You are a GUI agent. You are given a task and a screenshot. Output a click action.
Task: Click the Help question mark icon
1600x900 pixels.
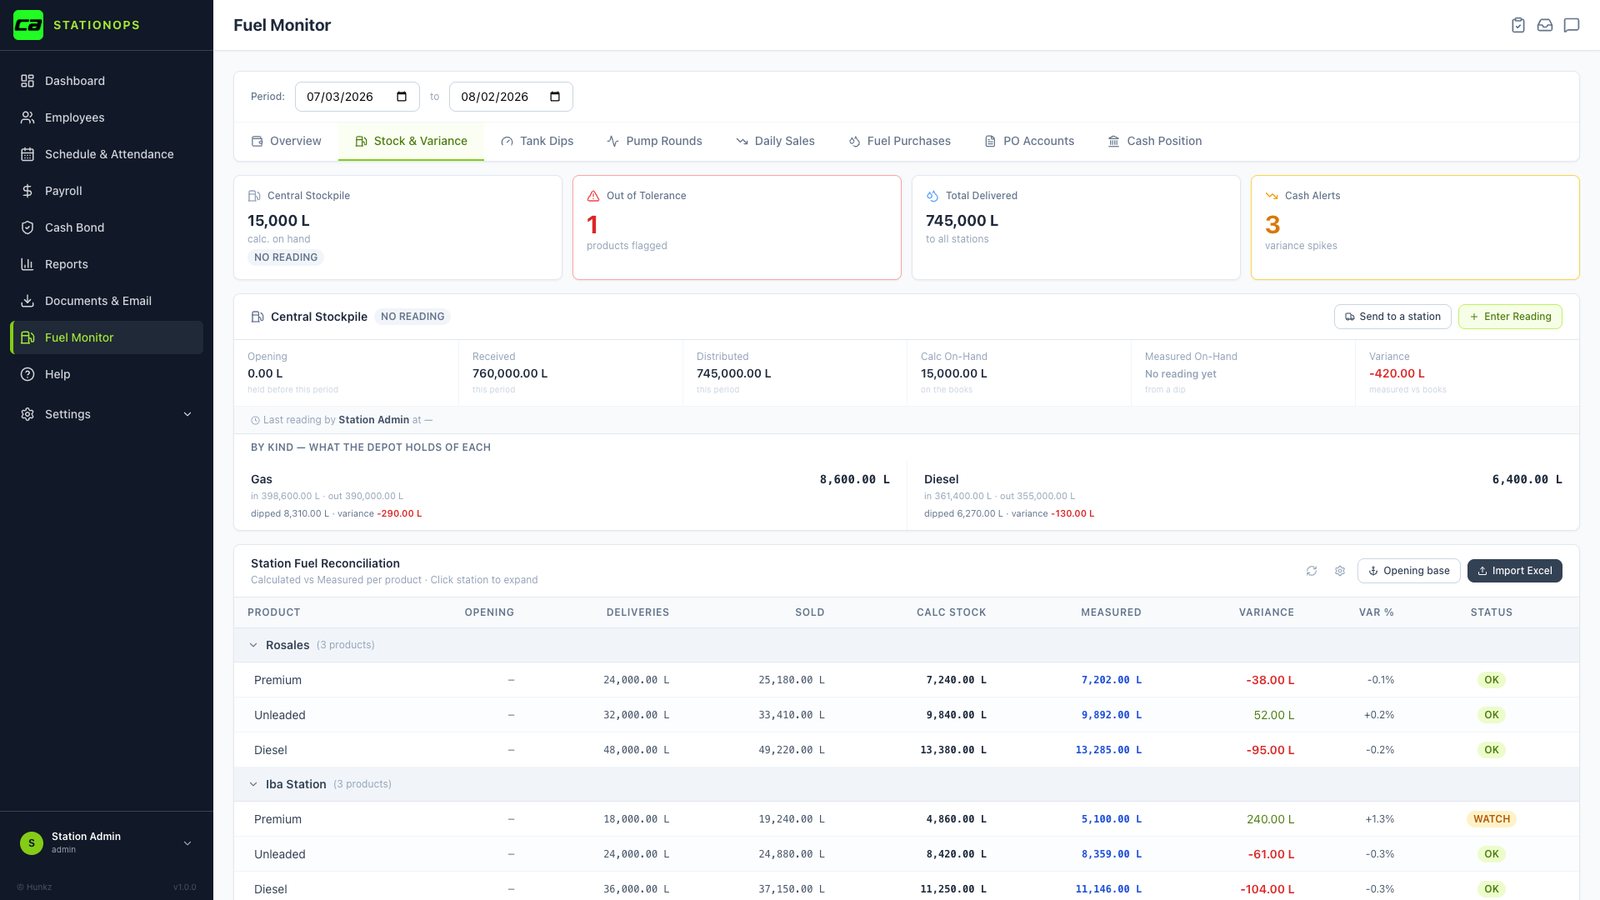click(28, 374)
